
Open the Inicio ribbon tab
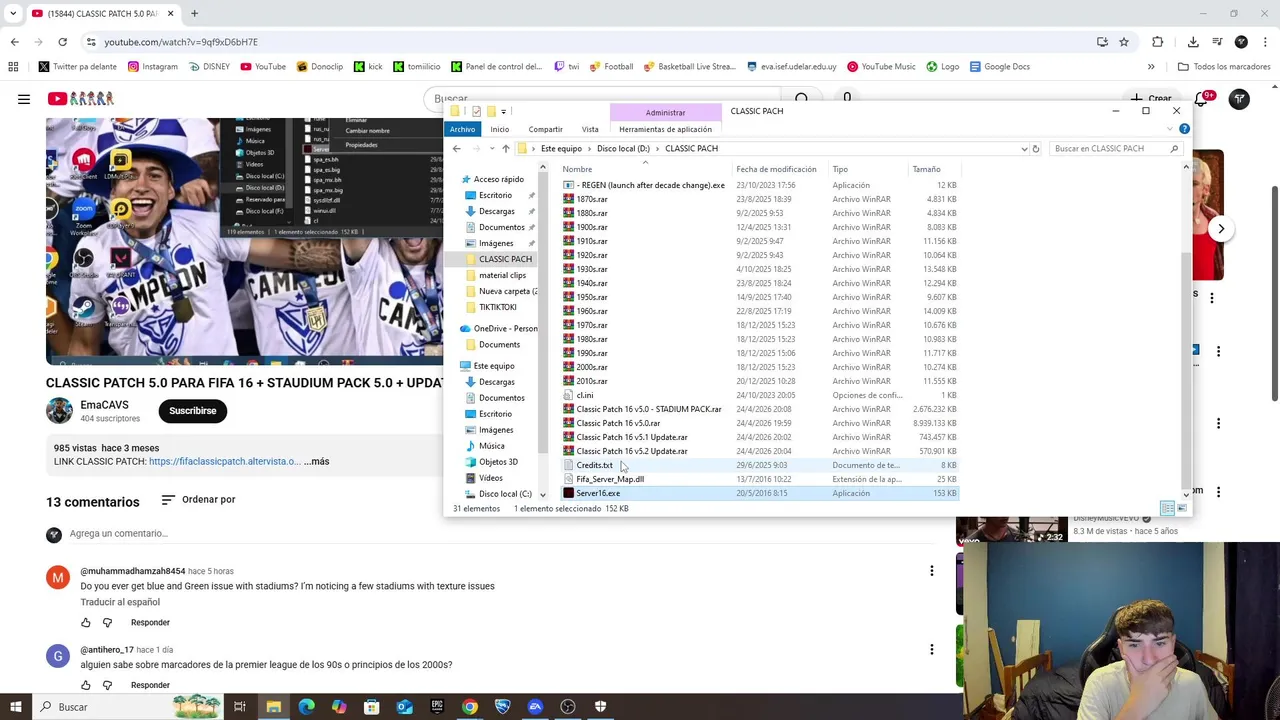tap(500, 129)
